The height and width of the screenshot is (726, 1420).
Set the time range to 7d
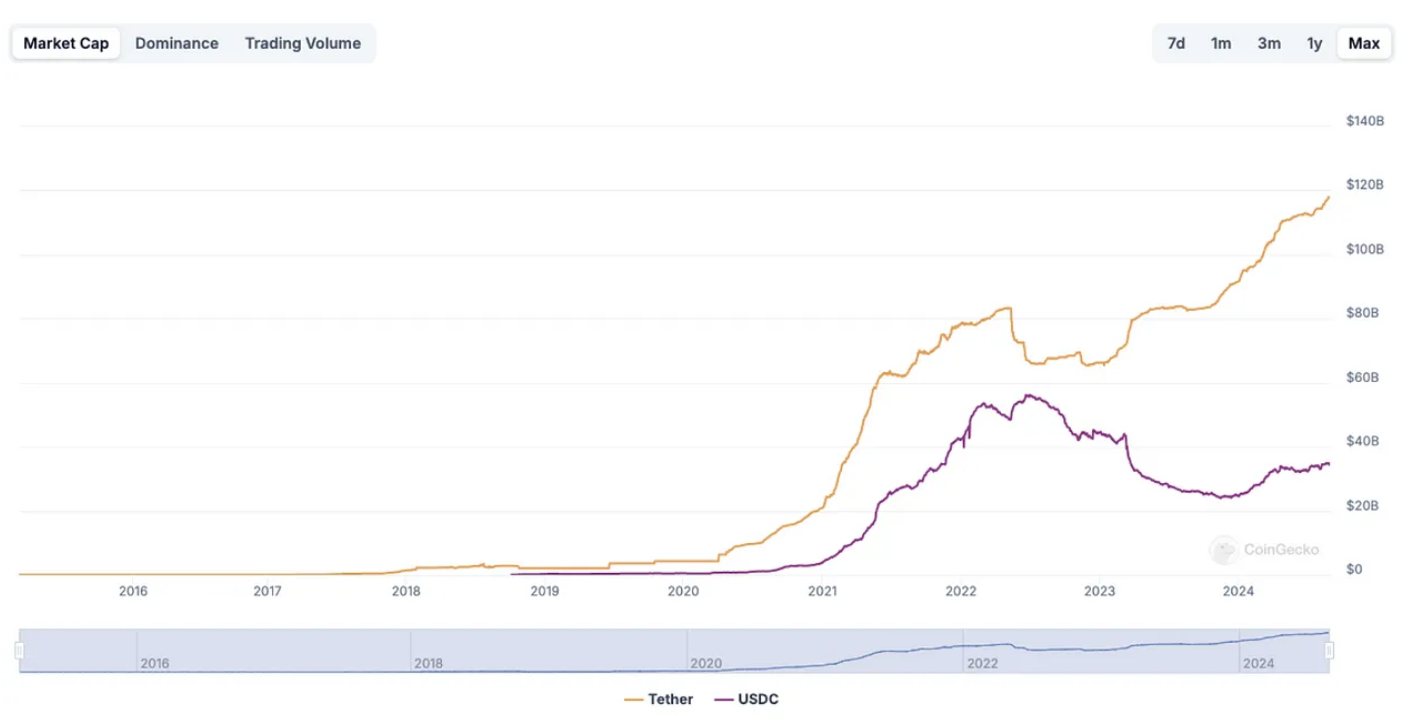(x=1176, y=43)
